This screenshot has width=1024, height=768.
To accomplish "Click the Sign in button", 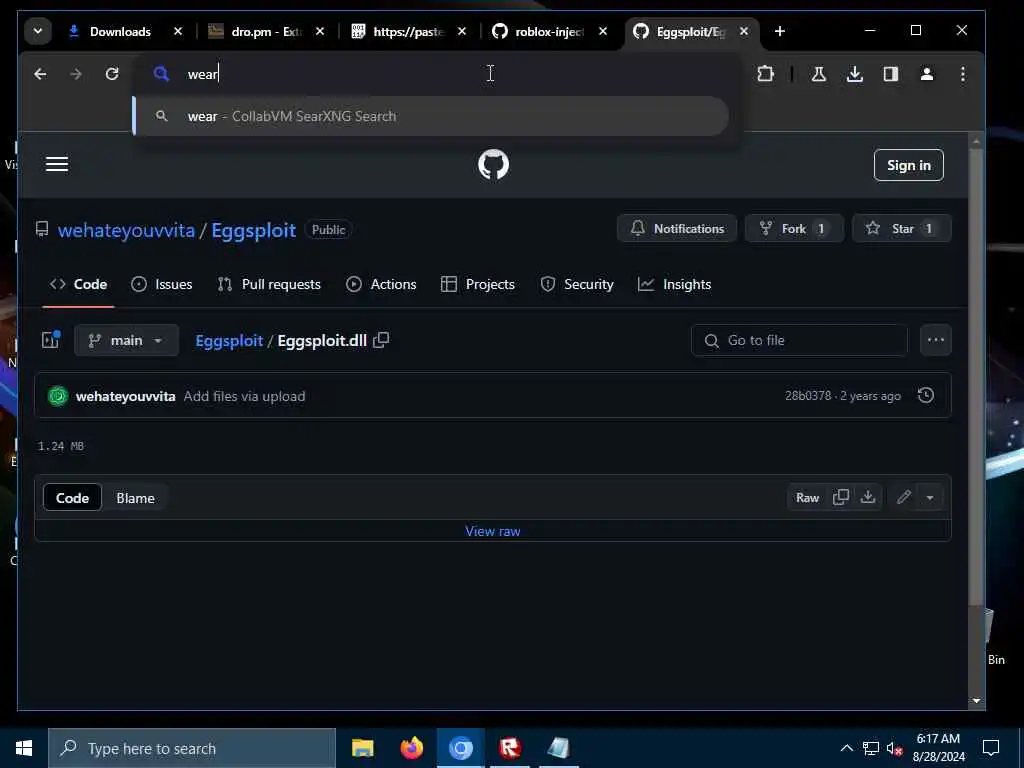I will [908, 165].
